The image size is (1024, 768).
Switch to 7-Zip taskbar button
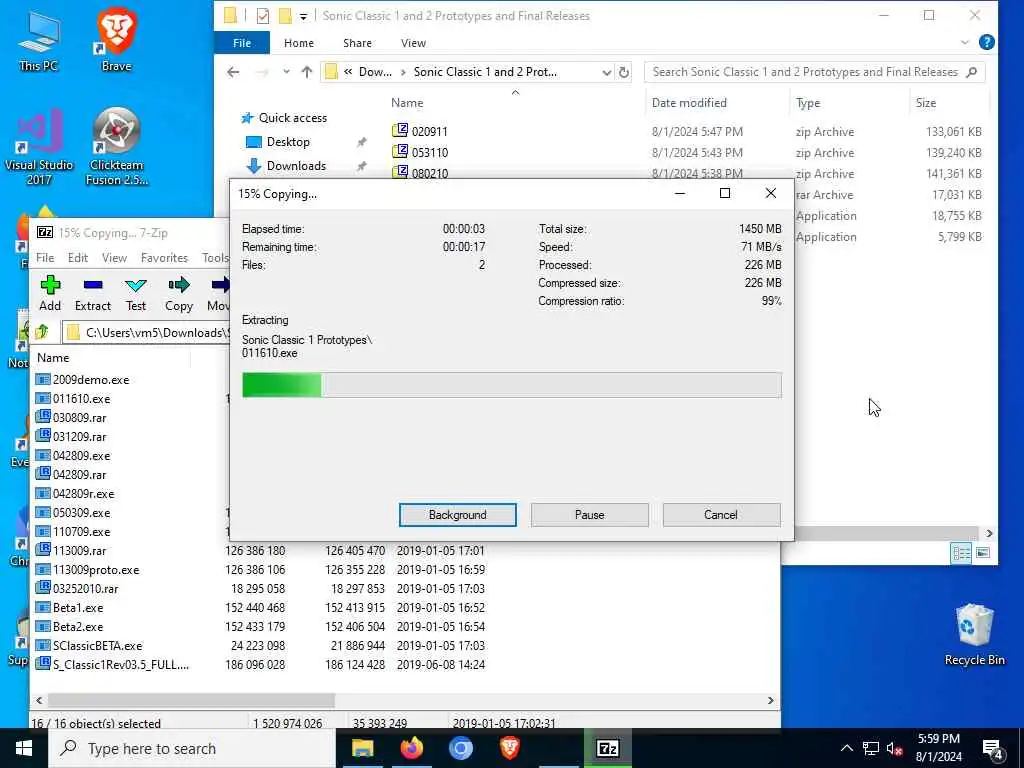pos(607,748)
